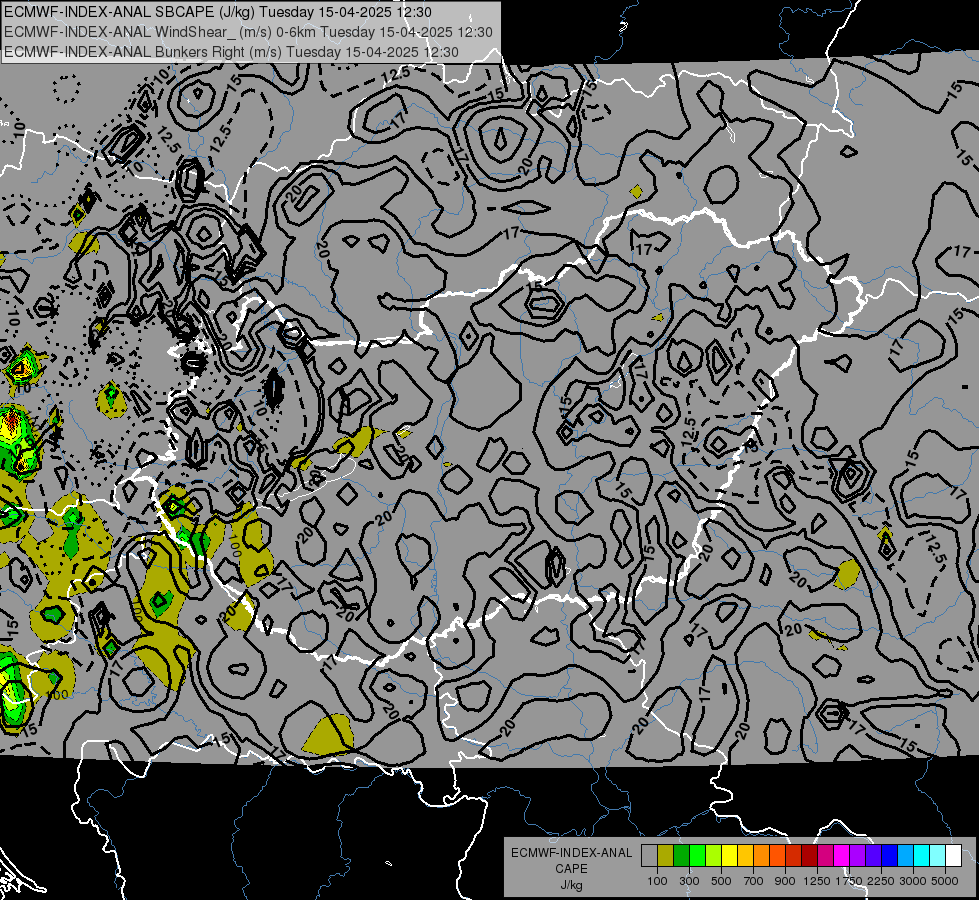Click the SBCAPE (J/kg) title line
The width and height of the screenshot is (979, 900).
(218, 12)
